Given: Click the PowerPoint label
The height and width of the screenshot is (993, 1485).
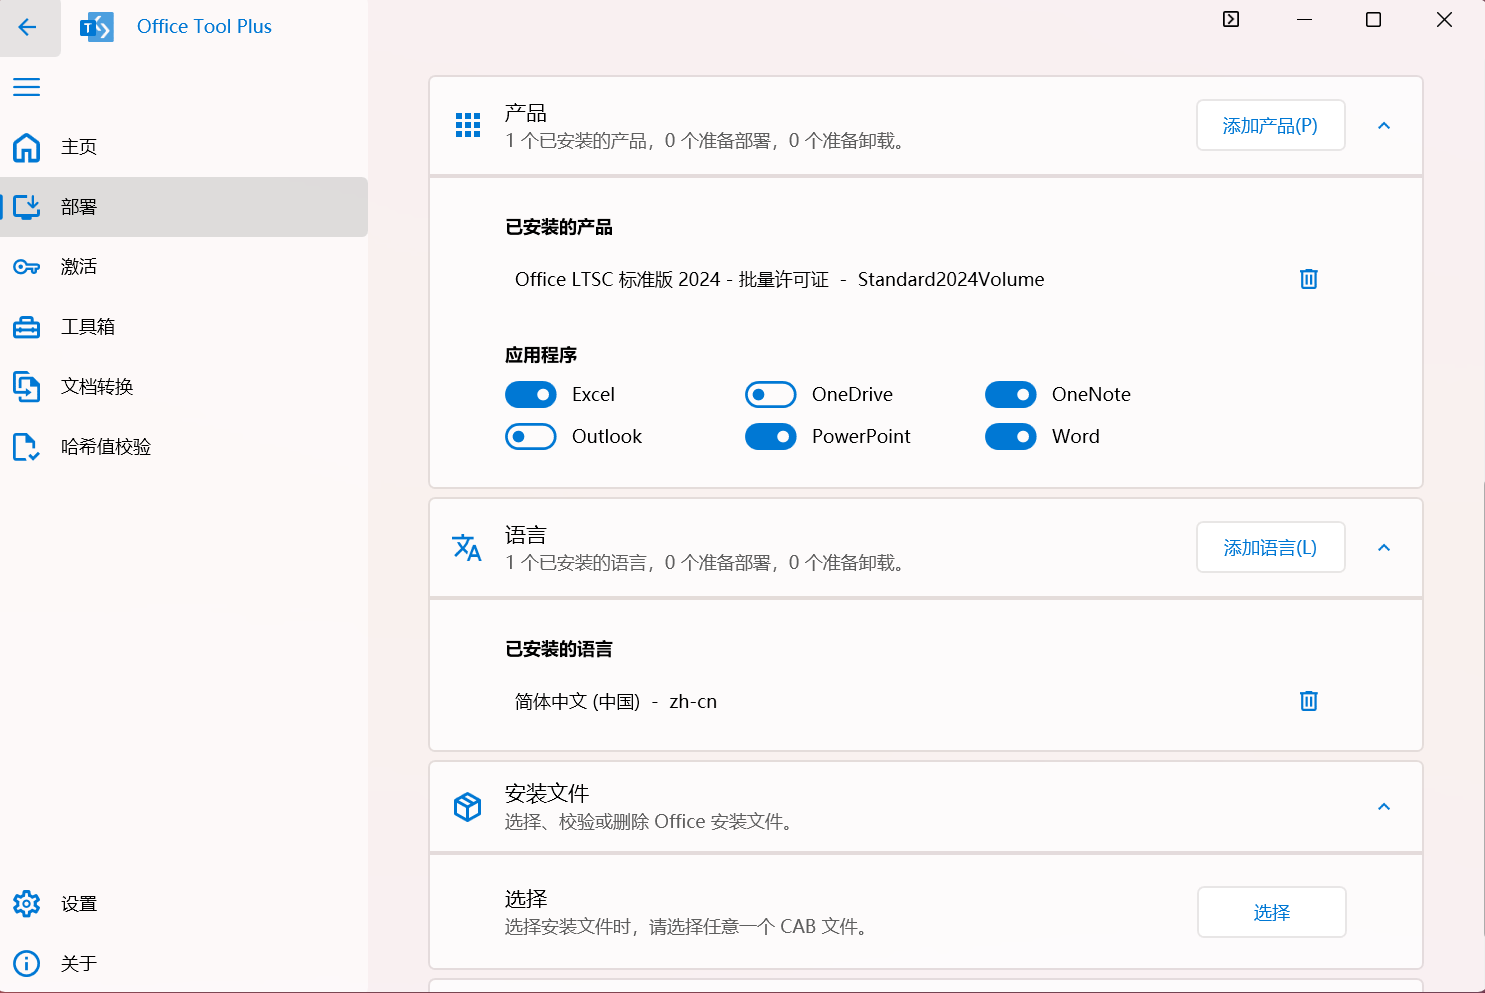Looking at the screenshot, I should click(861, 437).
